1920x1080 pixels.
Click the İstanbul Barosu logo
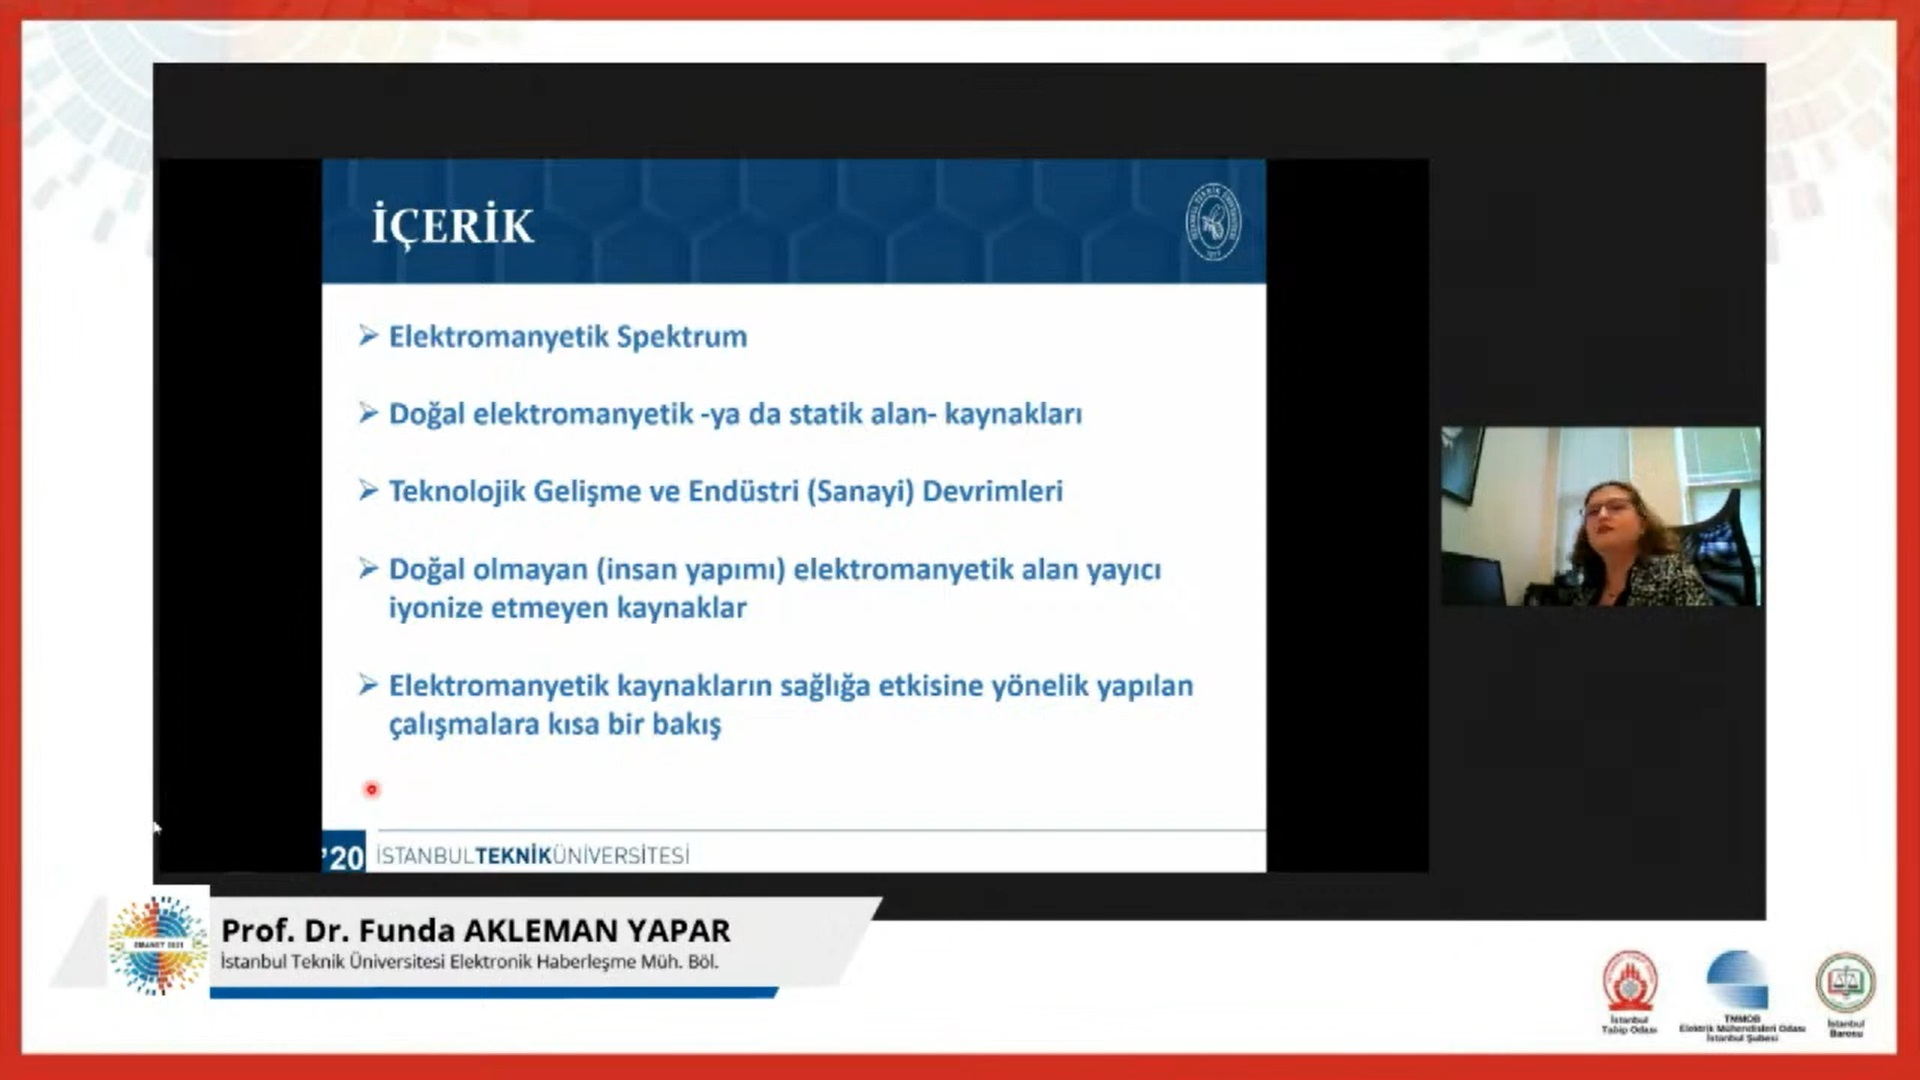(x=1845, y=994)
